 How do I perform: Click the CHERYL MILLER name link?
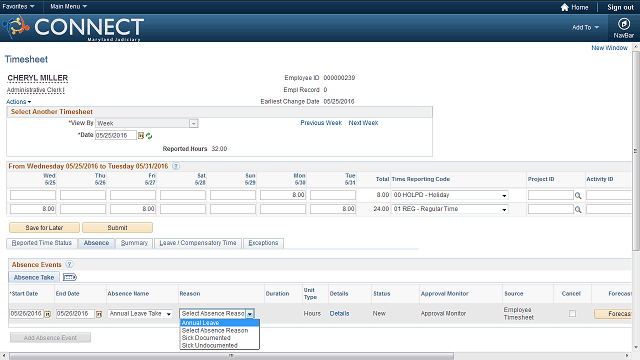click(38, 78)
